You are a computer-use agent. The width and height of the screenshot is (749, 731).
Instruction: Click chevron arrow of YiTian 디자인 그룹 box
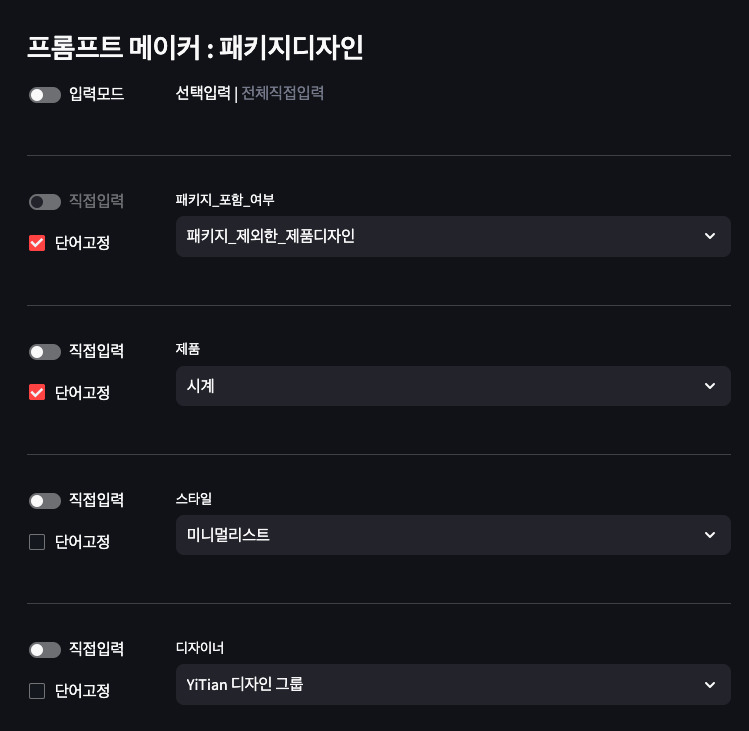click(710, 685)
